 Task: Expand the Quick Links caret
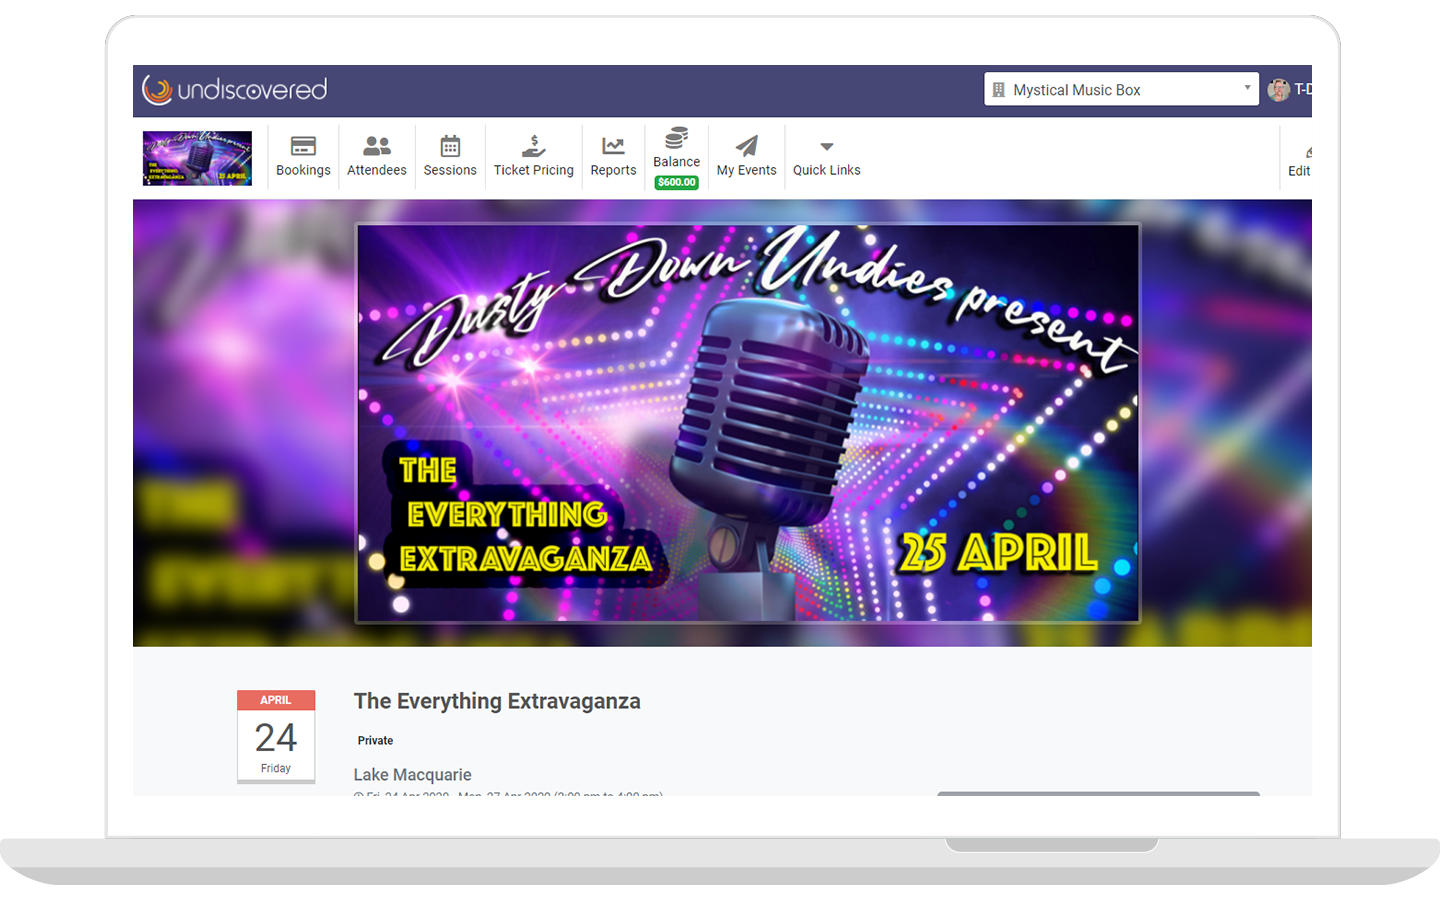[827, 147]
